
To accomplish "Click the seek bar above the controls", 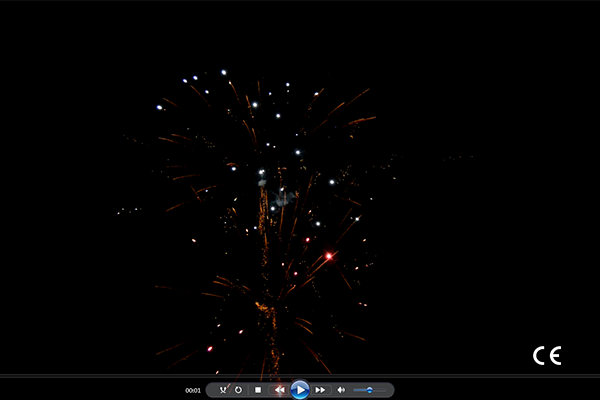I will click(x=300, y=376).
